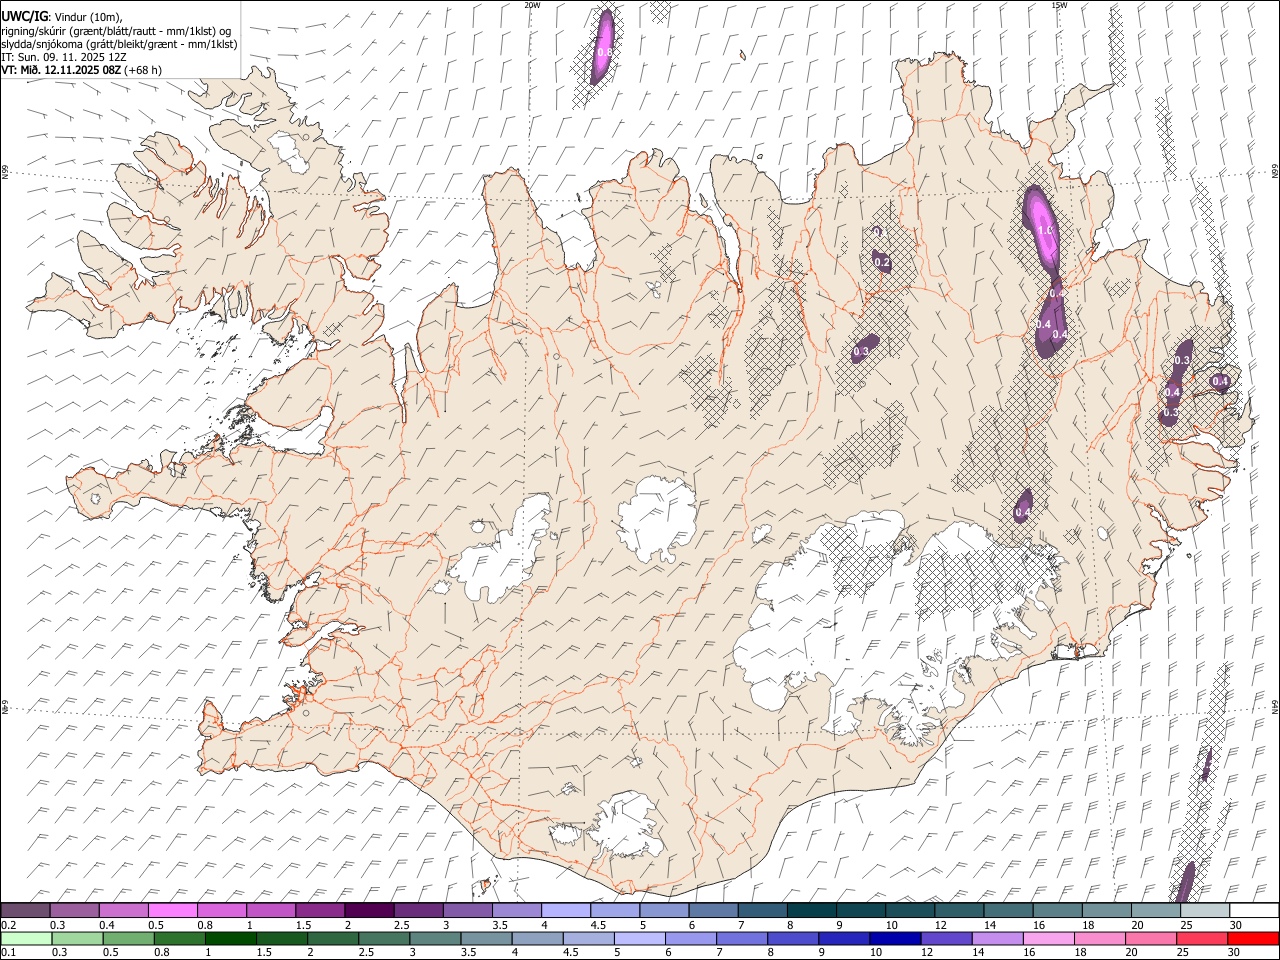This screenshot has width=1280, height=960.
Task: Pick the light gray upper swatch between 25 and 30
Action: [1204, 910]
